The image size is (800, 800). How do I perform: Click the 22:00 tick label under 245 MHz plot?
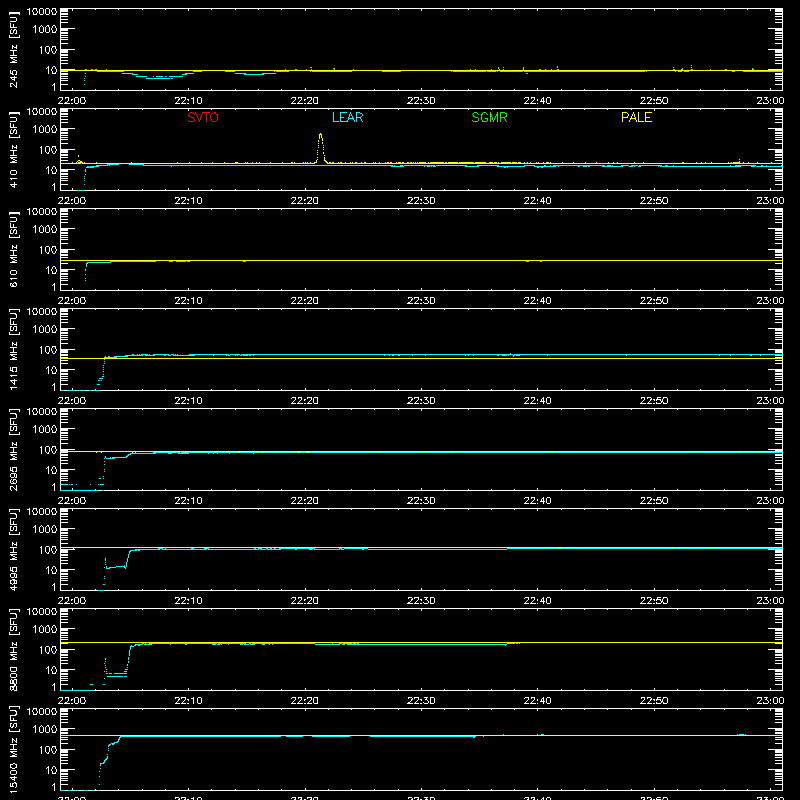(x=71, y=101)
